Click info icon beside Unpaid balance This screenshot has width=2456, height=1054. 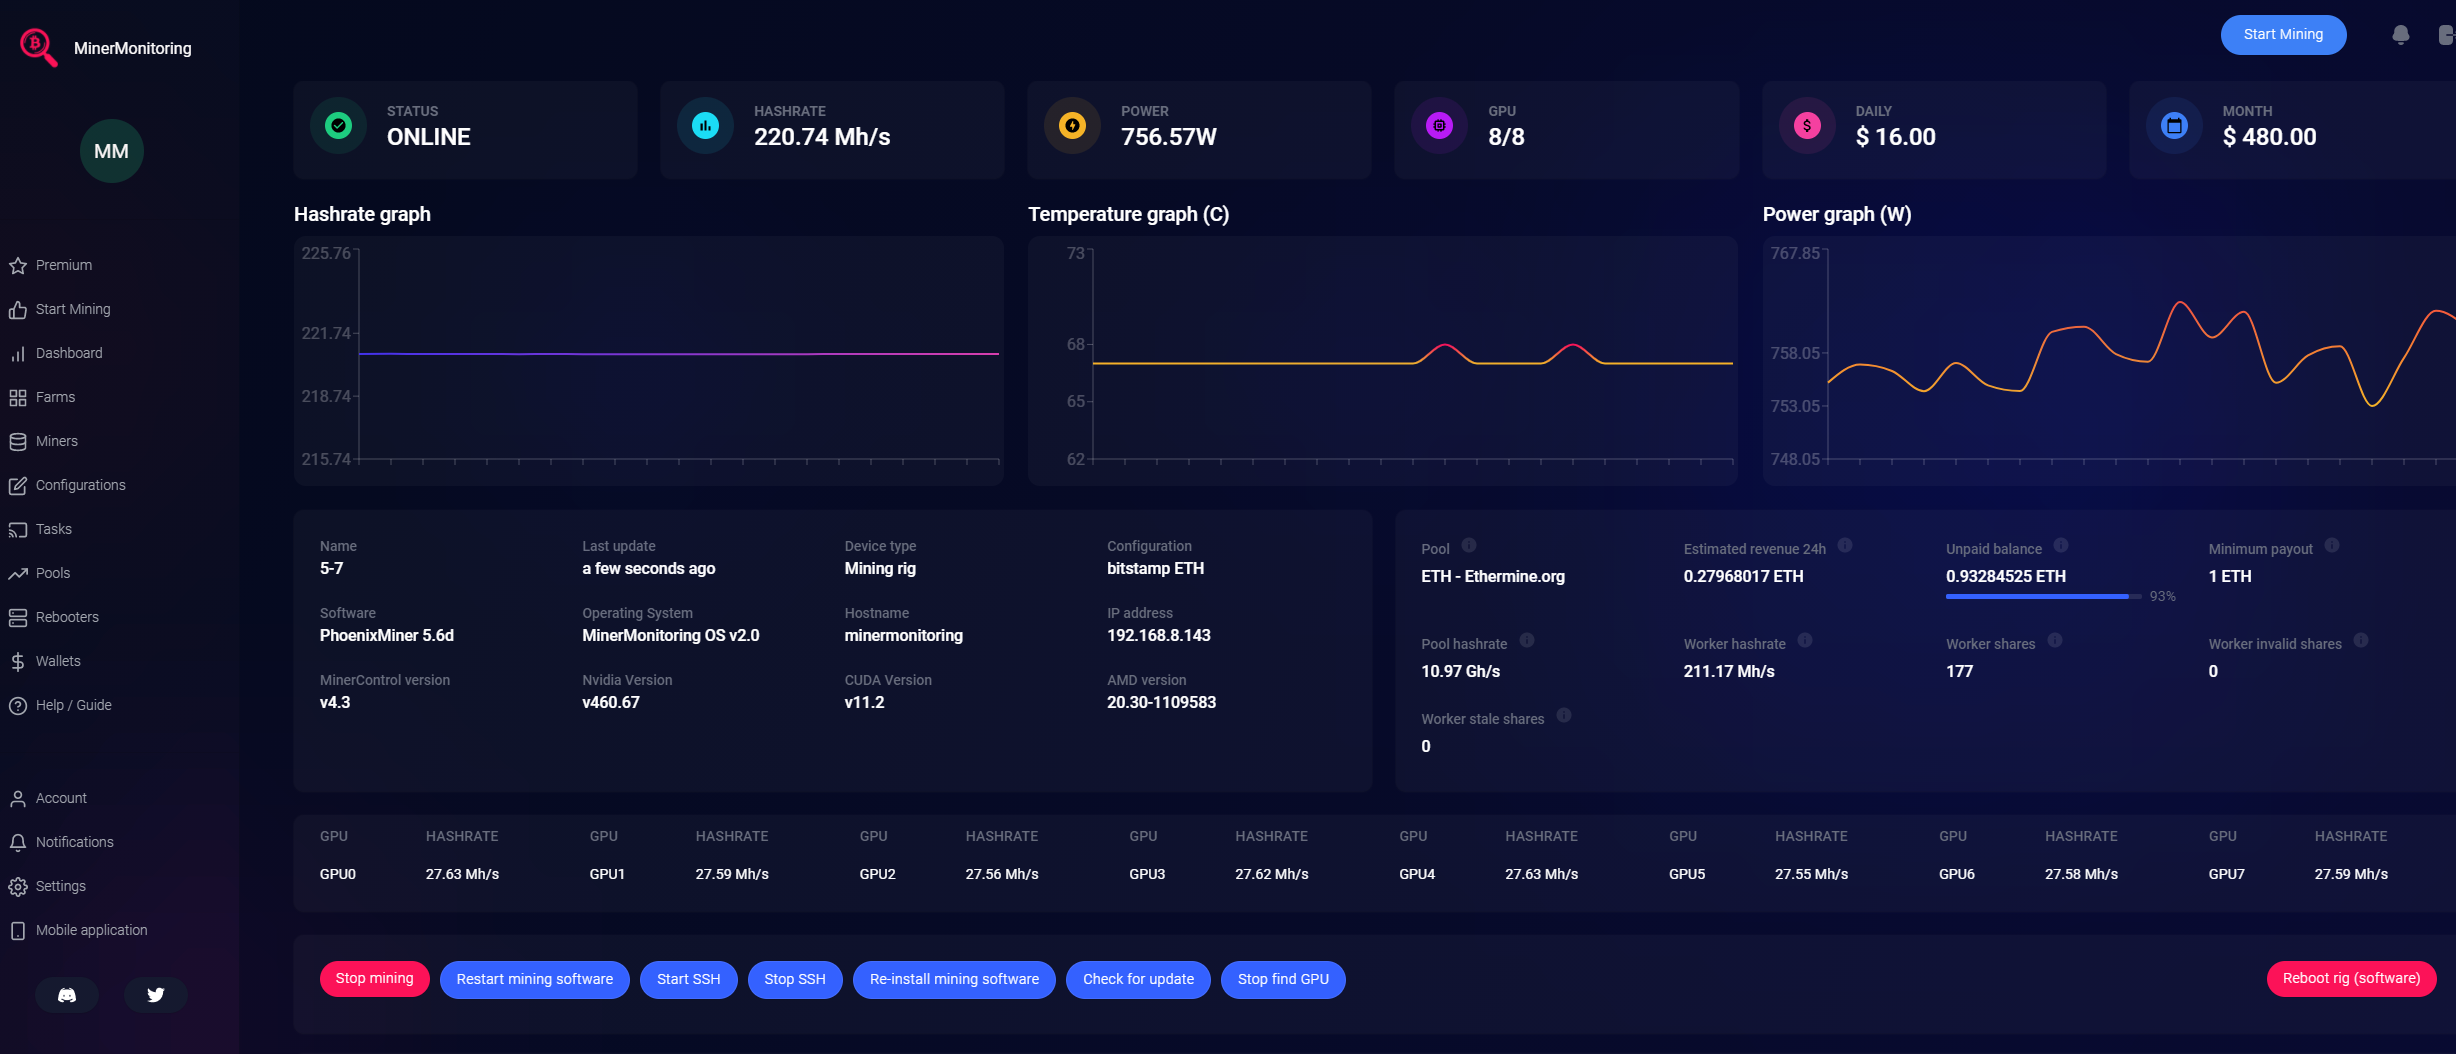pos(2061,546)
